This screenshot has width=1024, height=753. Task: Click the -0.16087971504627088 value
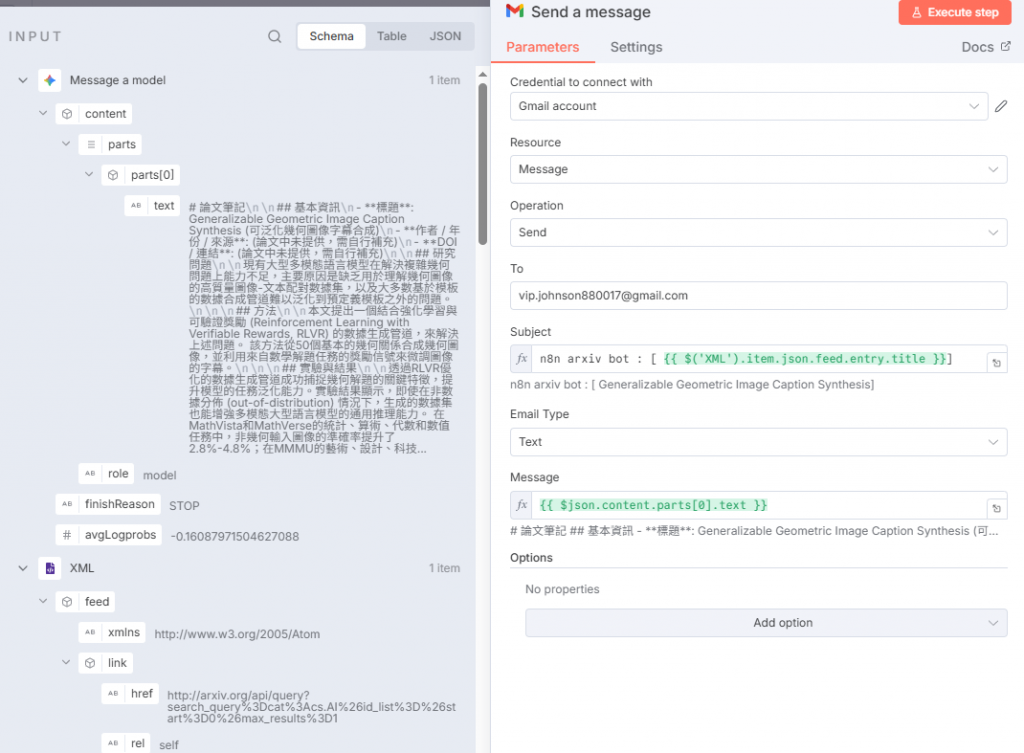coord(234,537)
